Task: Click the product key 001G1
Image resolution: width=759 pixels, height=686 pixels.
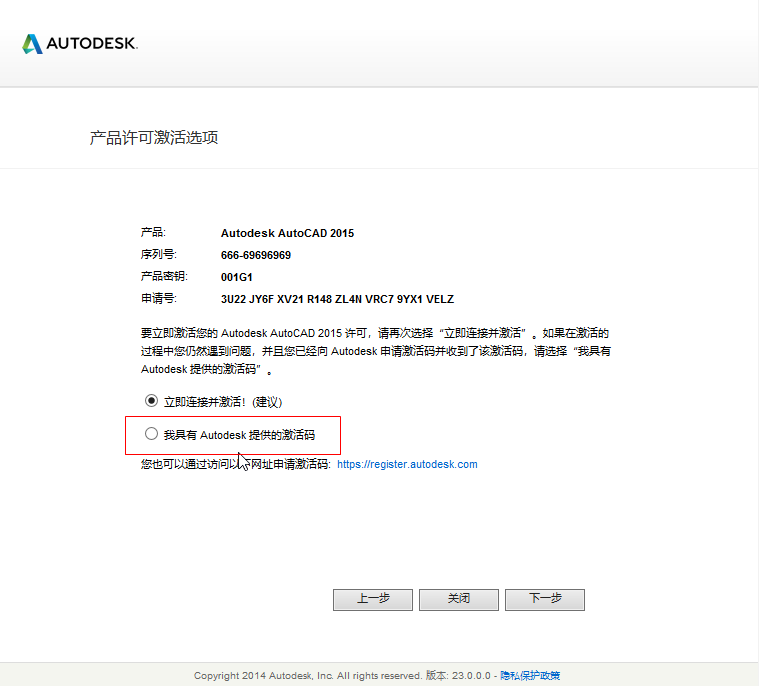Action: point(237,277)
